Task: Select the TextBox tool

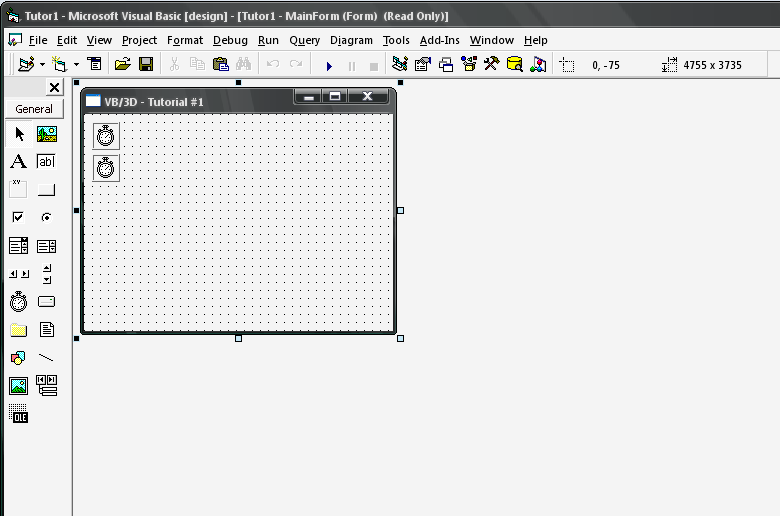Action: coord(47,161)
